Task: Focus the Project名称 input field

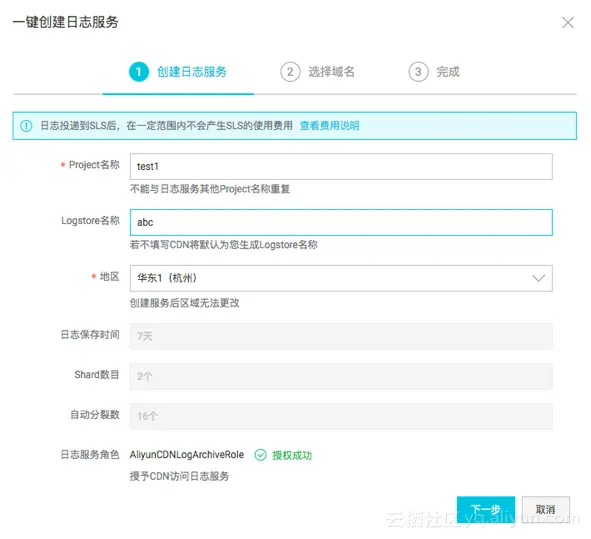Action: (341, 166)
